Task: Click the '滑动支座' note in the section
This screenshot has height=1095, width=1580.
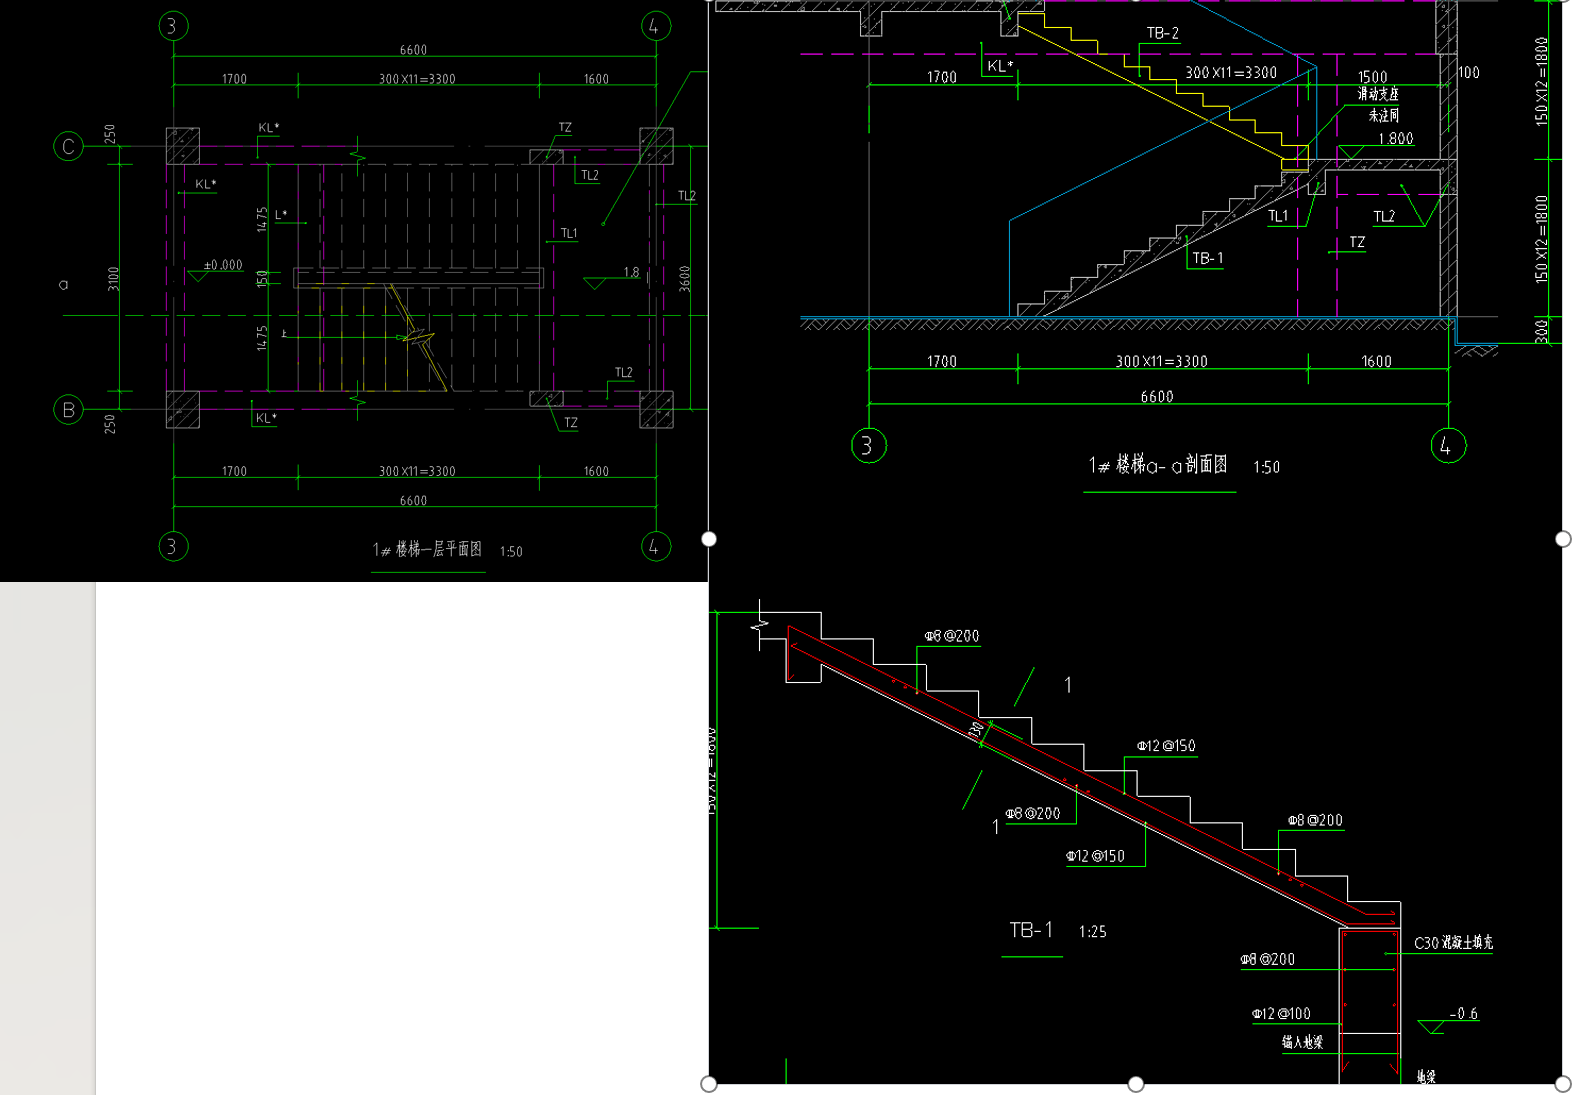Action: (1378, 94)
